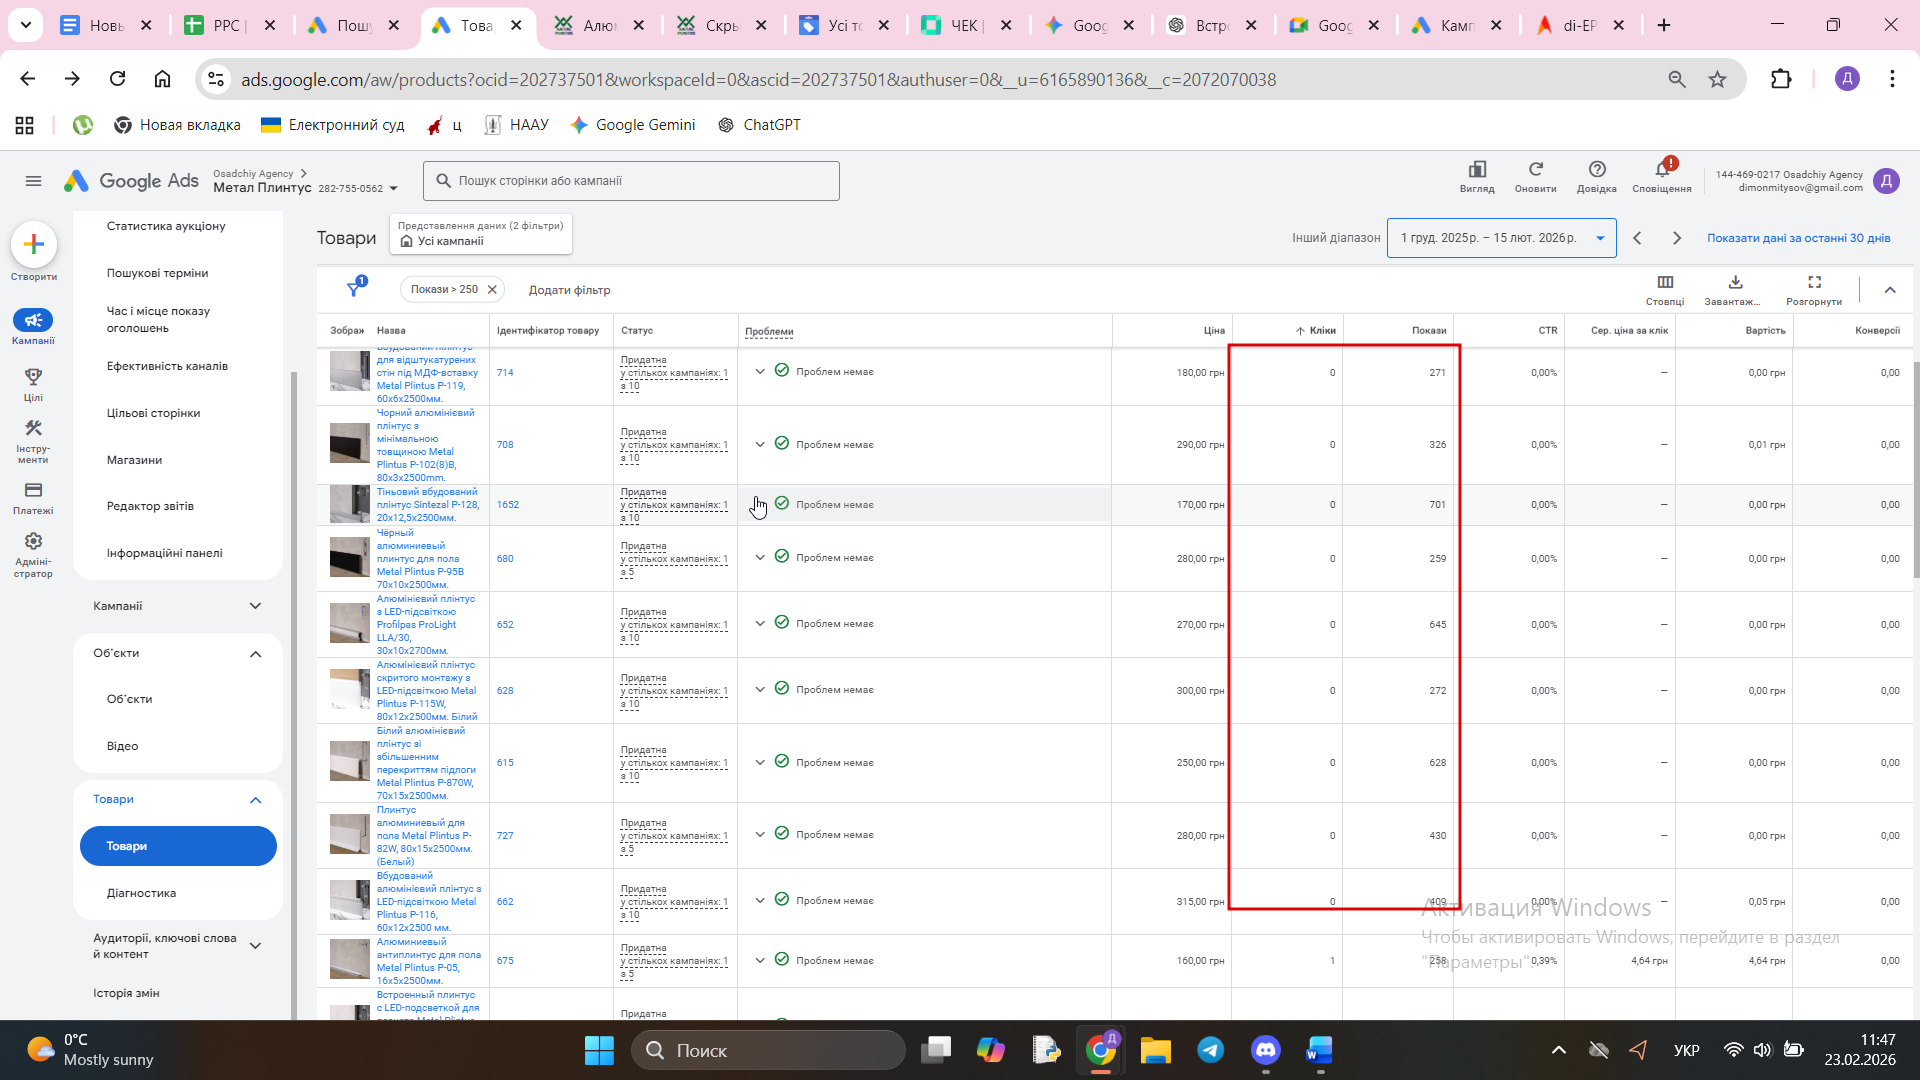Open Платежі billing icon
This screenshot has width=1920, height=1080.
[x=33, y=491]
